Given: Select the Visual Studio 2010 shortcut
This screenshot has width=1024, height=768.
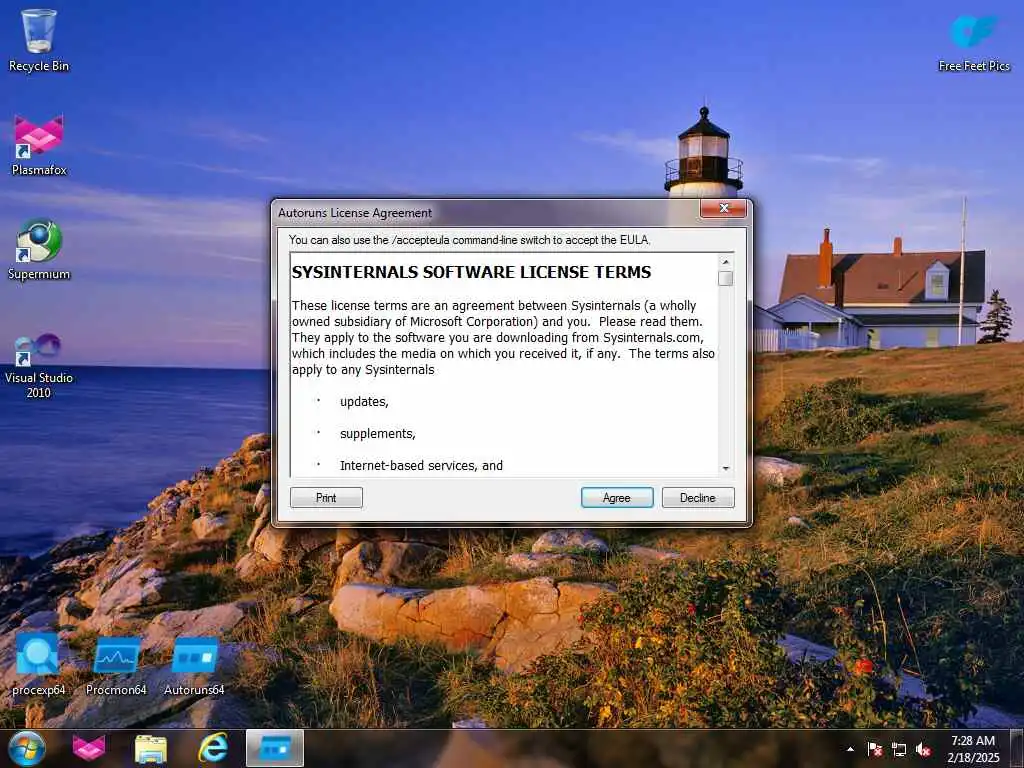Looking at the screenshot, I should coord(39,366).
